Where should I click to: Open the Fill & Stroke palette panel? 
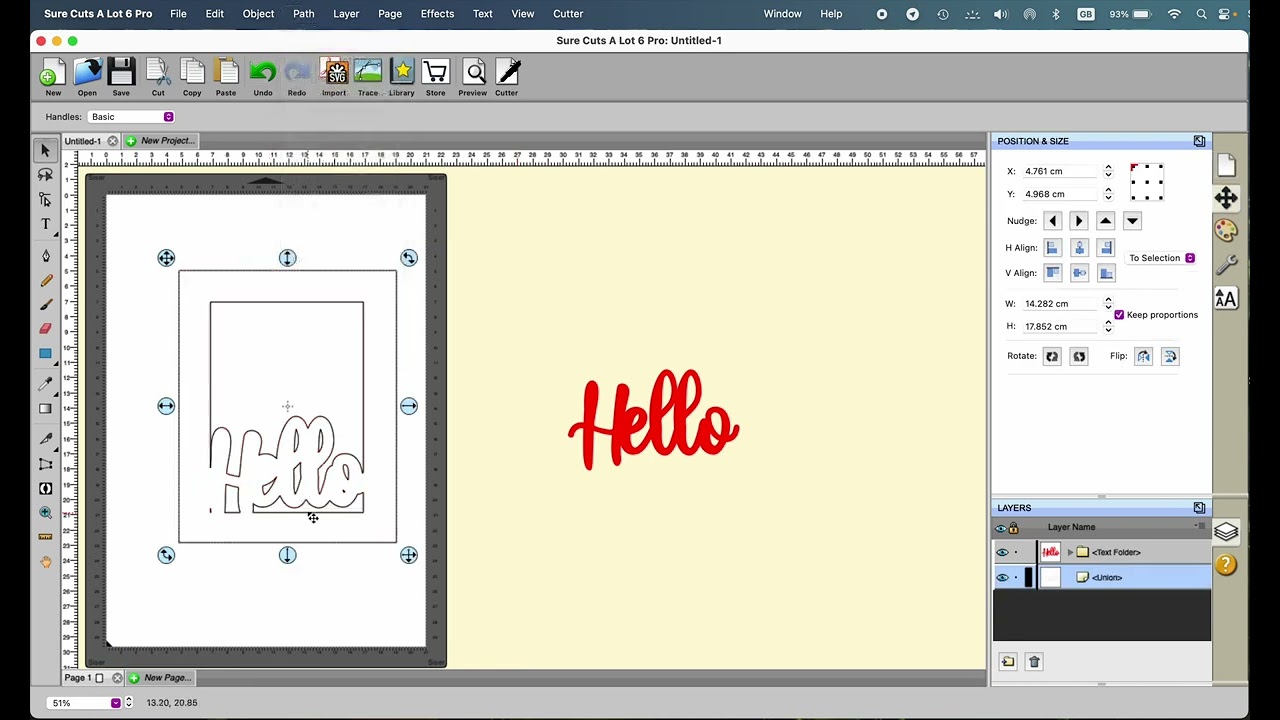pos(1226,231)
